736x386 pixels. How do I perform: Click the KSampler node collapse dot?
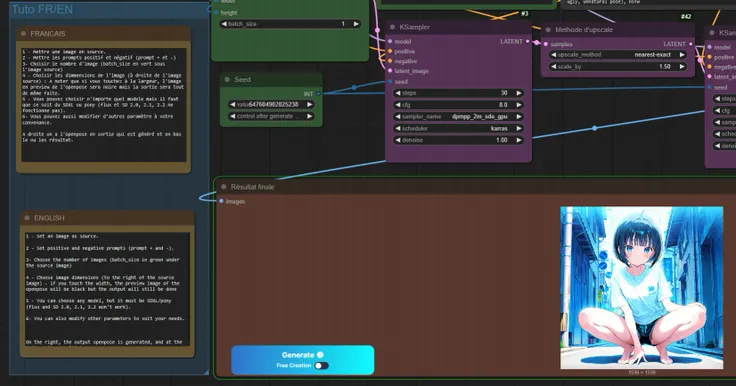pos(392,27)
